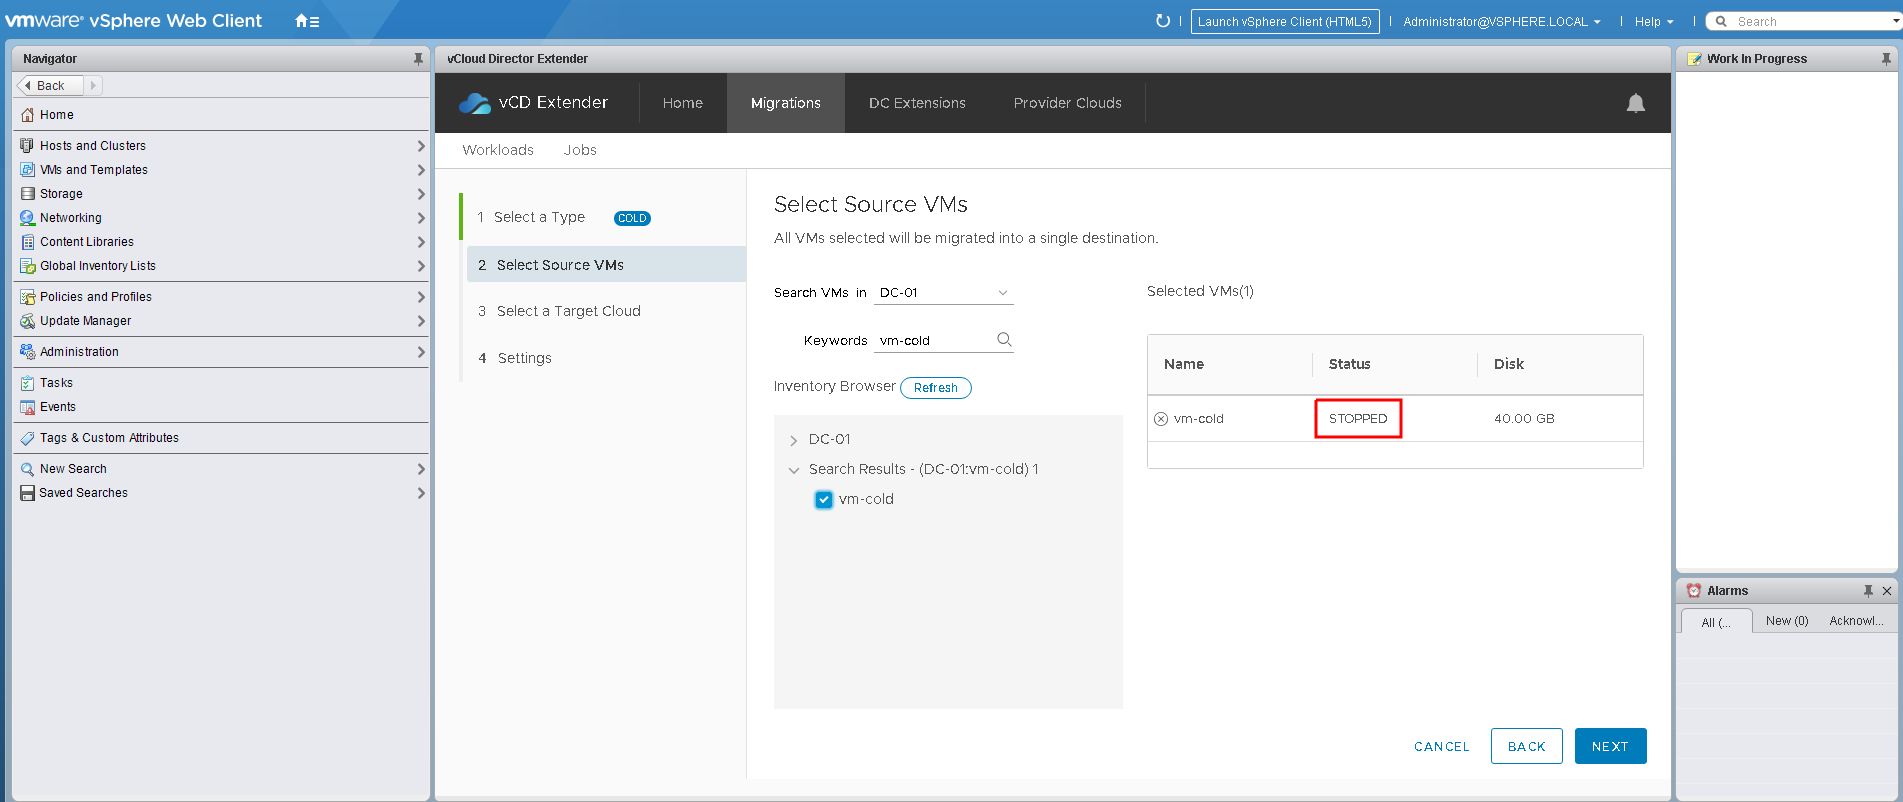
Task: Click the refresh icon in top bar
Action: click(x=1162, y=21)
